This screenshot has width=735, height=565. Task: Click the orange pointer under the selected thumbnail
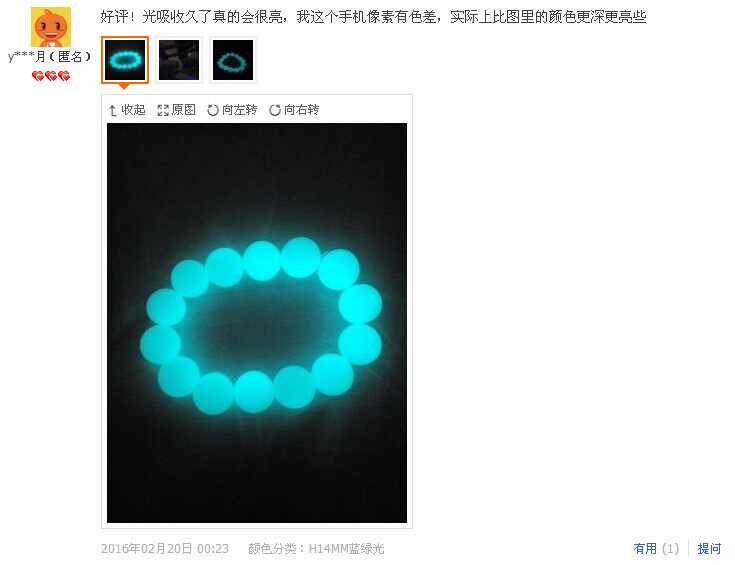pos(124,86)
